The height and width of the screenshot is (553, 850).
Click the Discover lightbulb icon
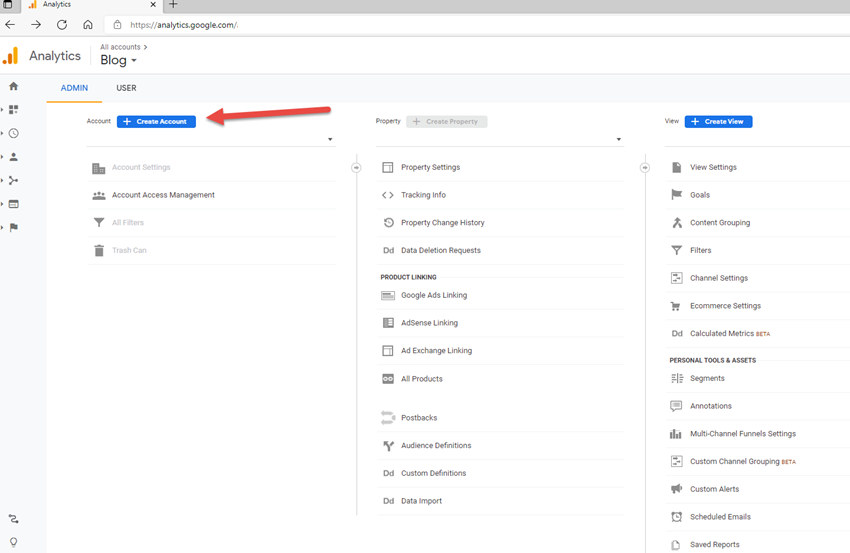pos(14,542)
